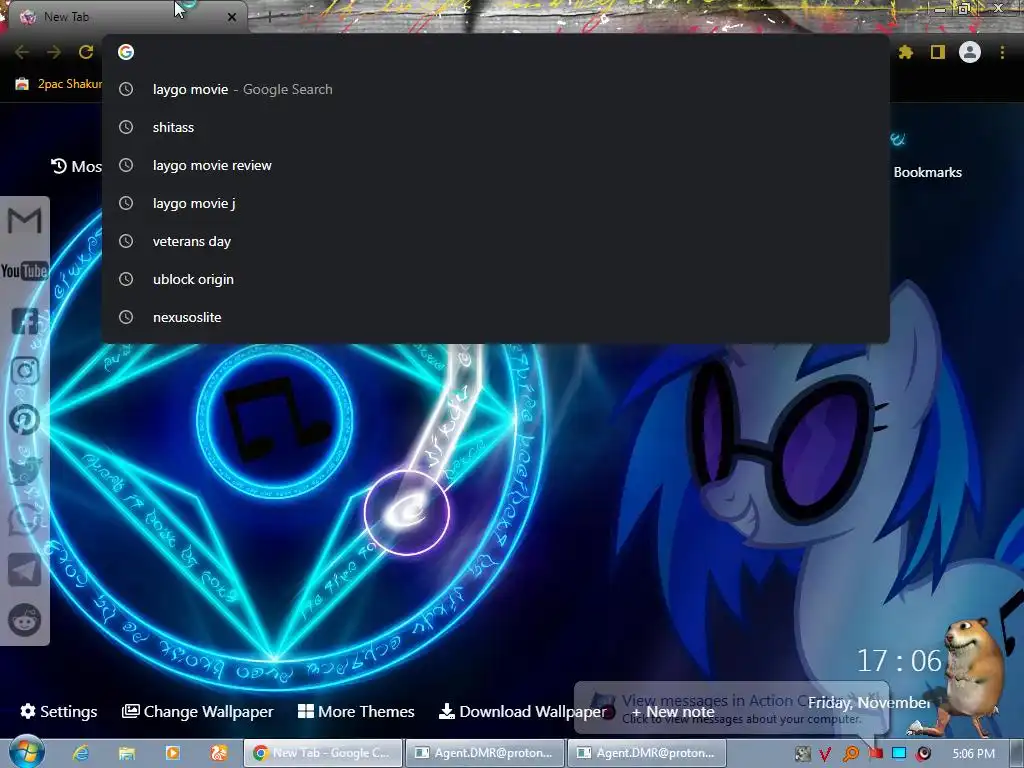1024x768 pixels.
Task: Click the Windows Start orb
Action: coord(26,752)
